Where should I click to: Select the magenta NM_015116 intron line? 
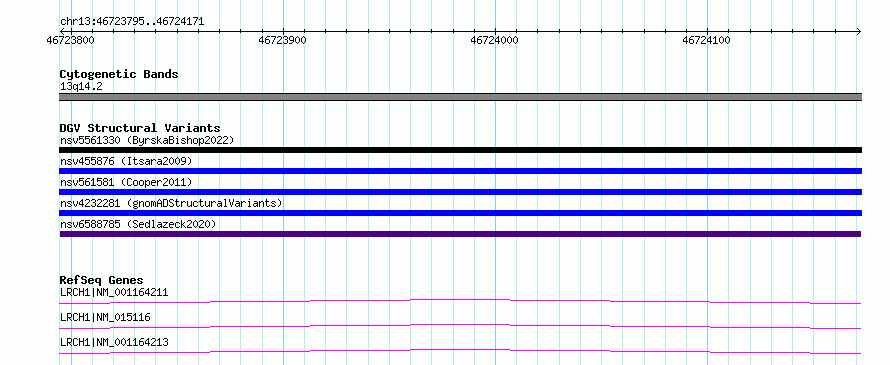460,326
